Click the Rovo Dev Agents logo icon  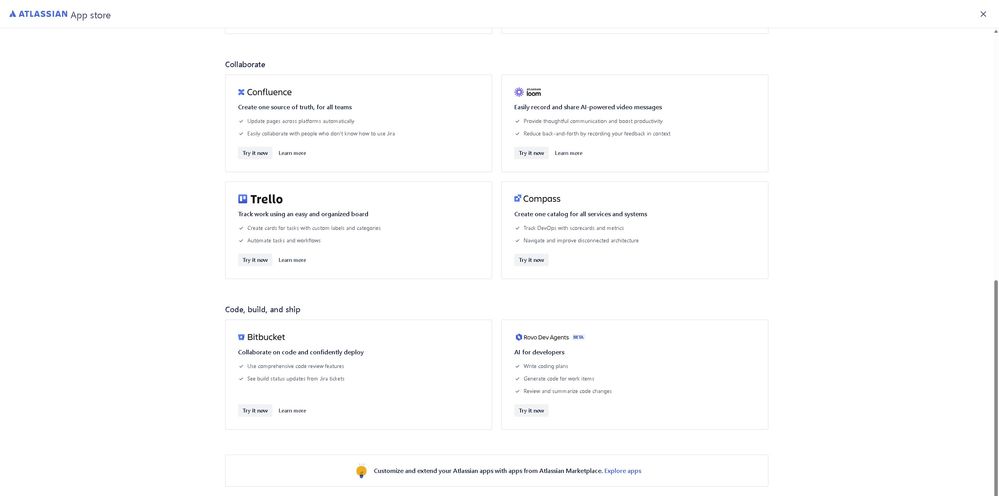pyautogui.click(x=519, y=337)
